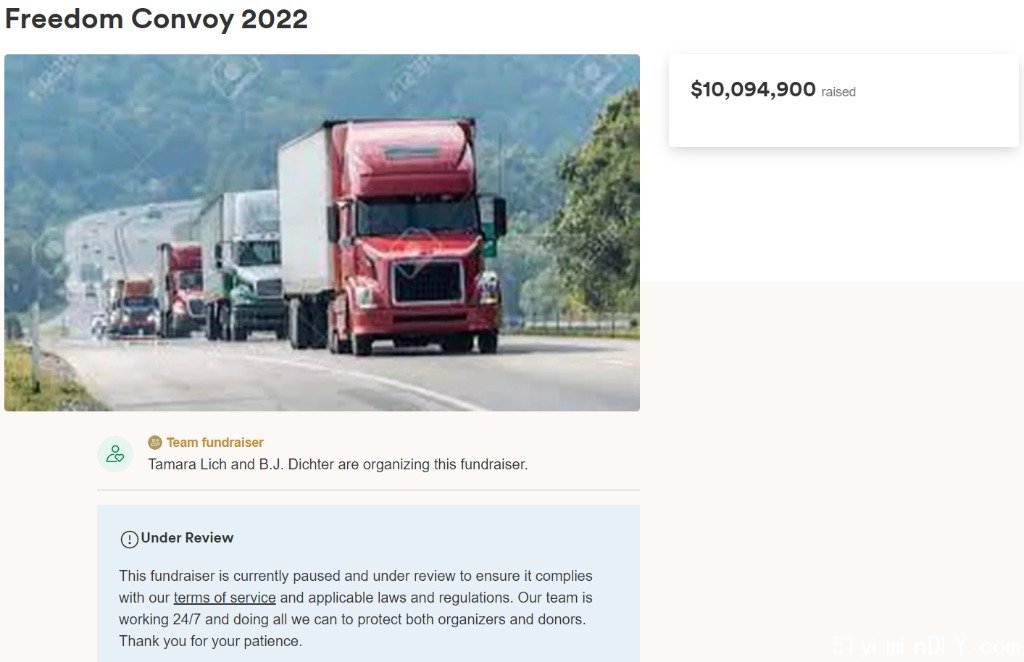Click the Freedom Convoy 2022 title
The image size is (1024, 662).
pos(156,18)
